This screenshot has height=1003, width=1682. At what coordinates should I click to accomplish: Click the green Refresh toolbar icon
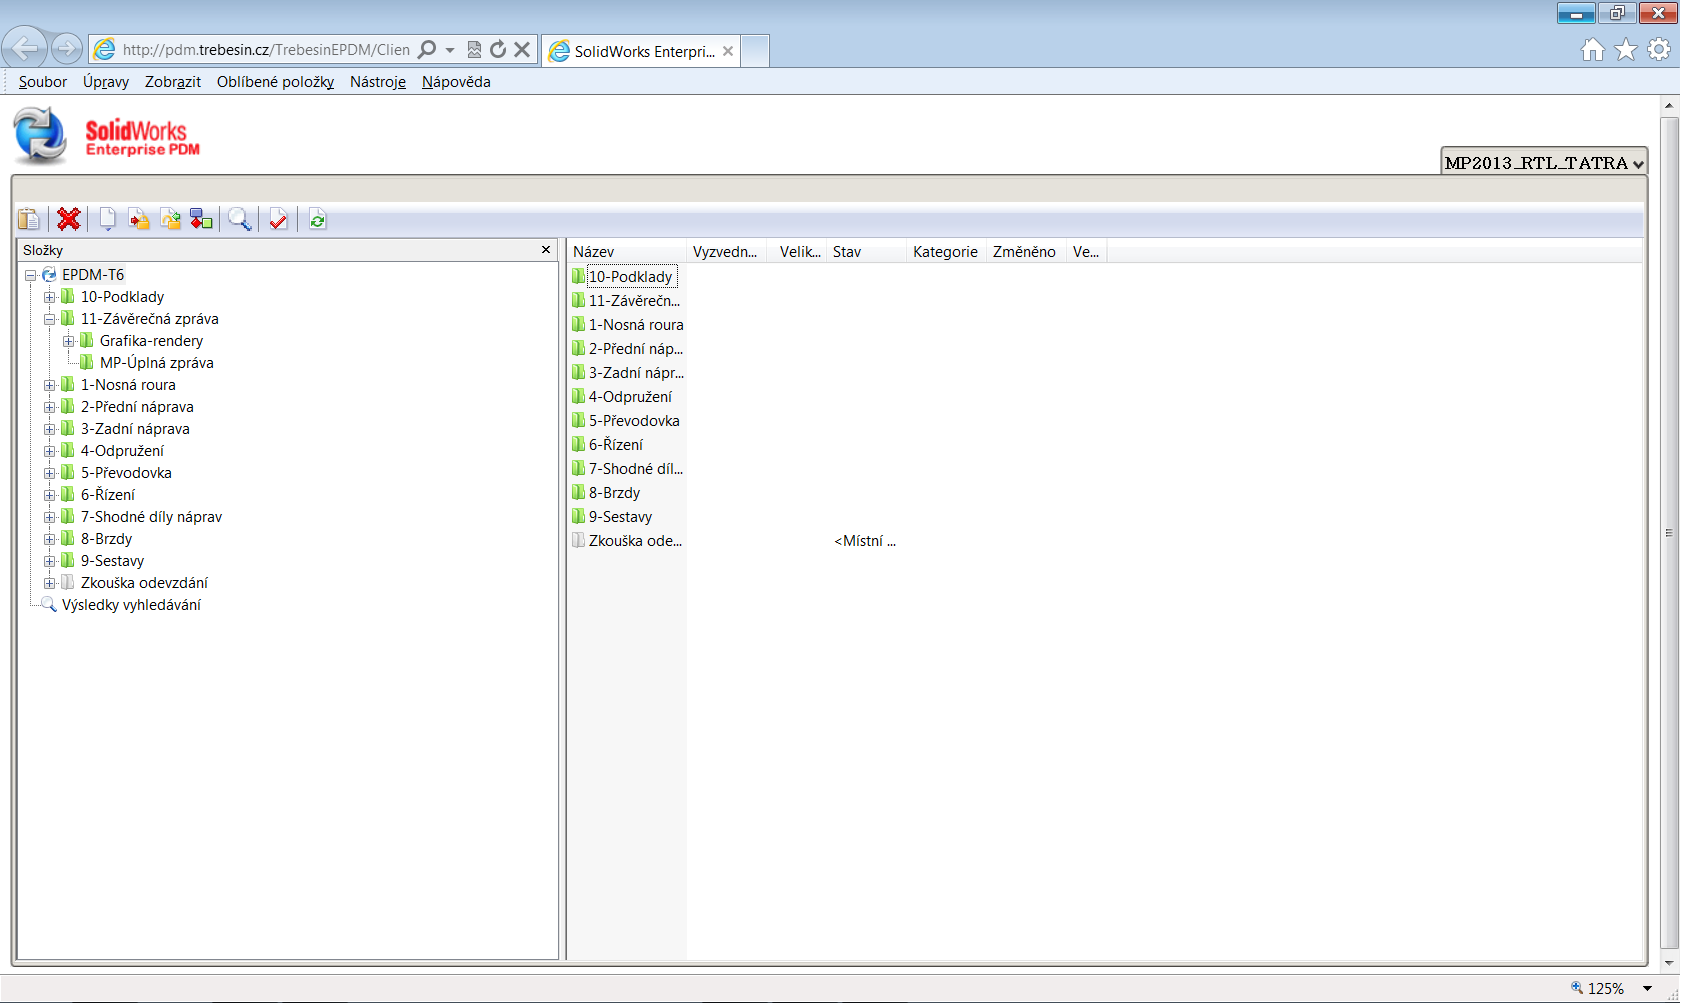(x=317, y=220)
